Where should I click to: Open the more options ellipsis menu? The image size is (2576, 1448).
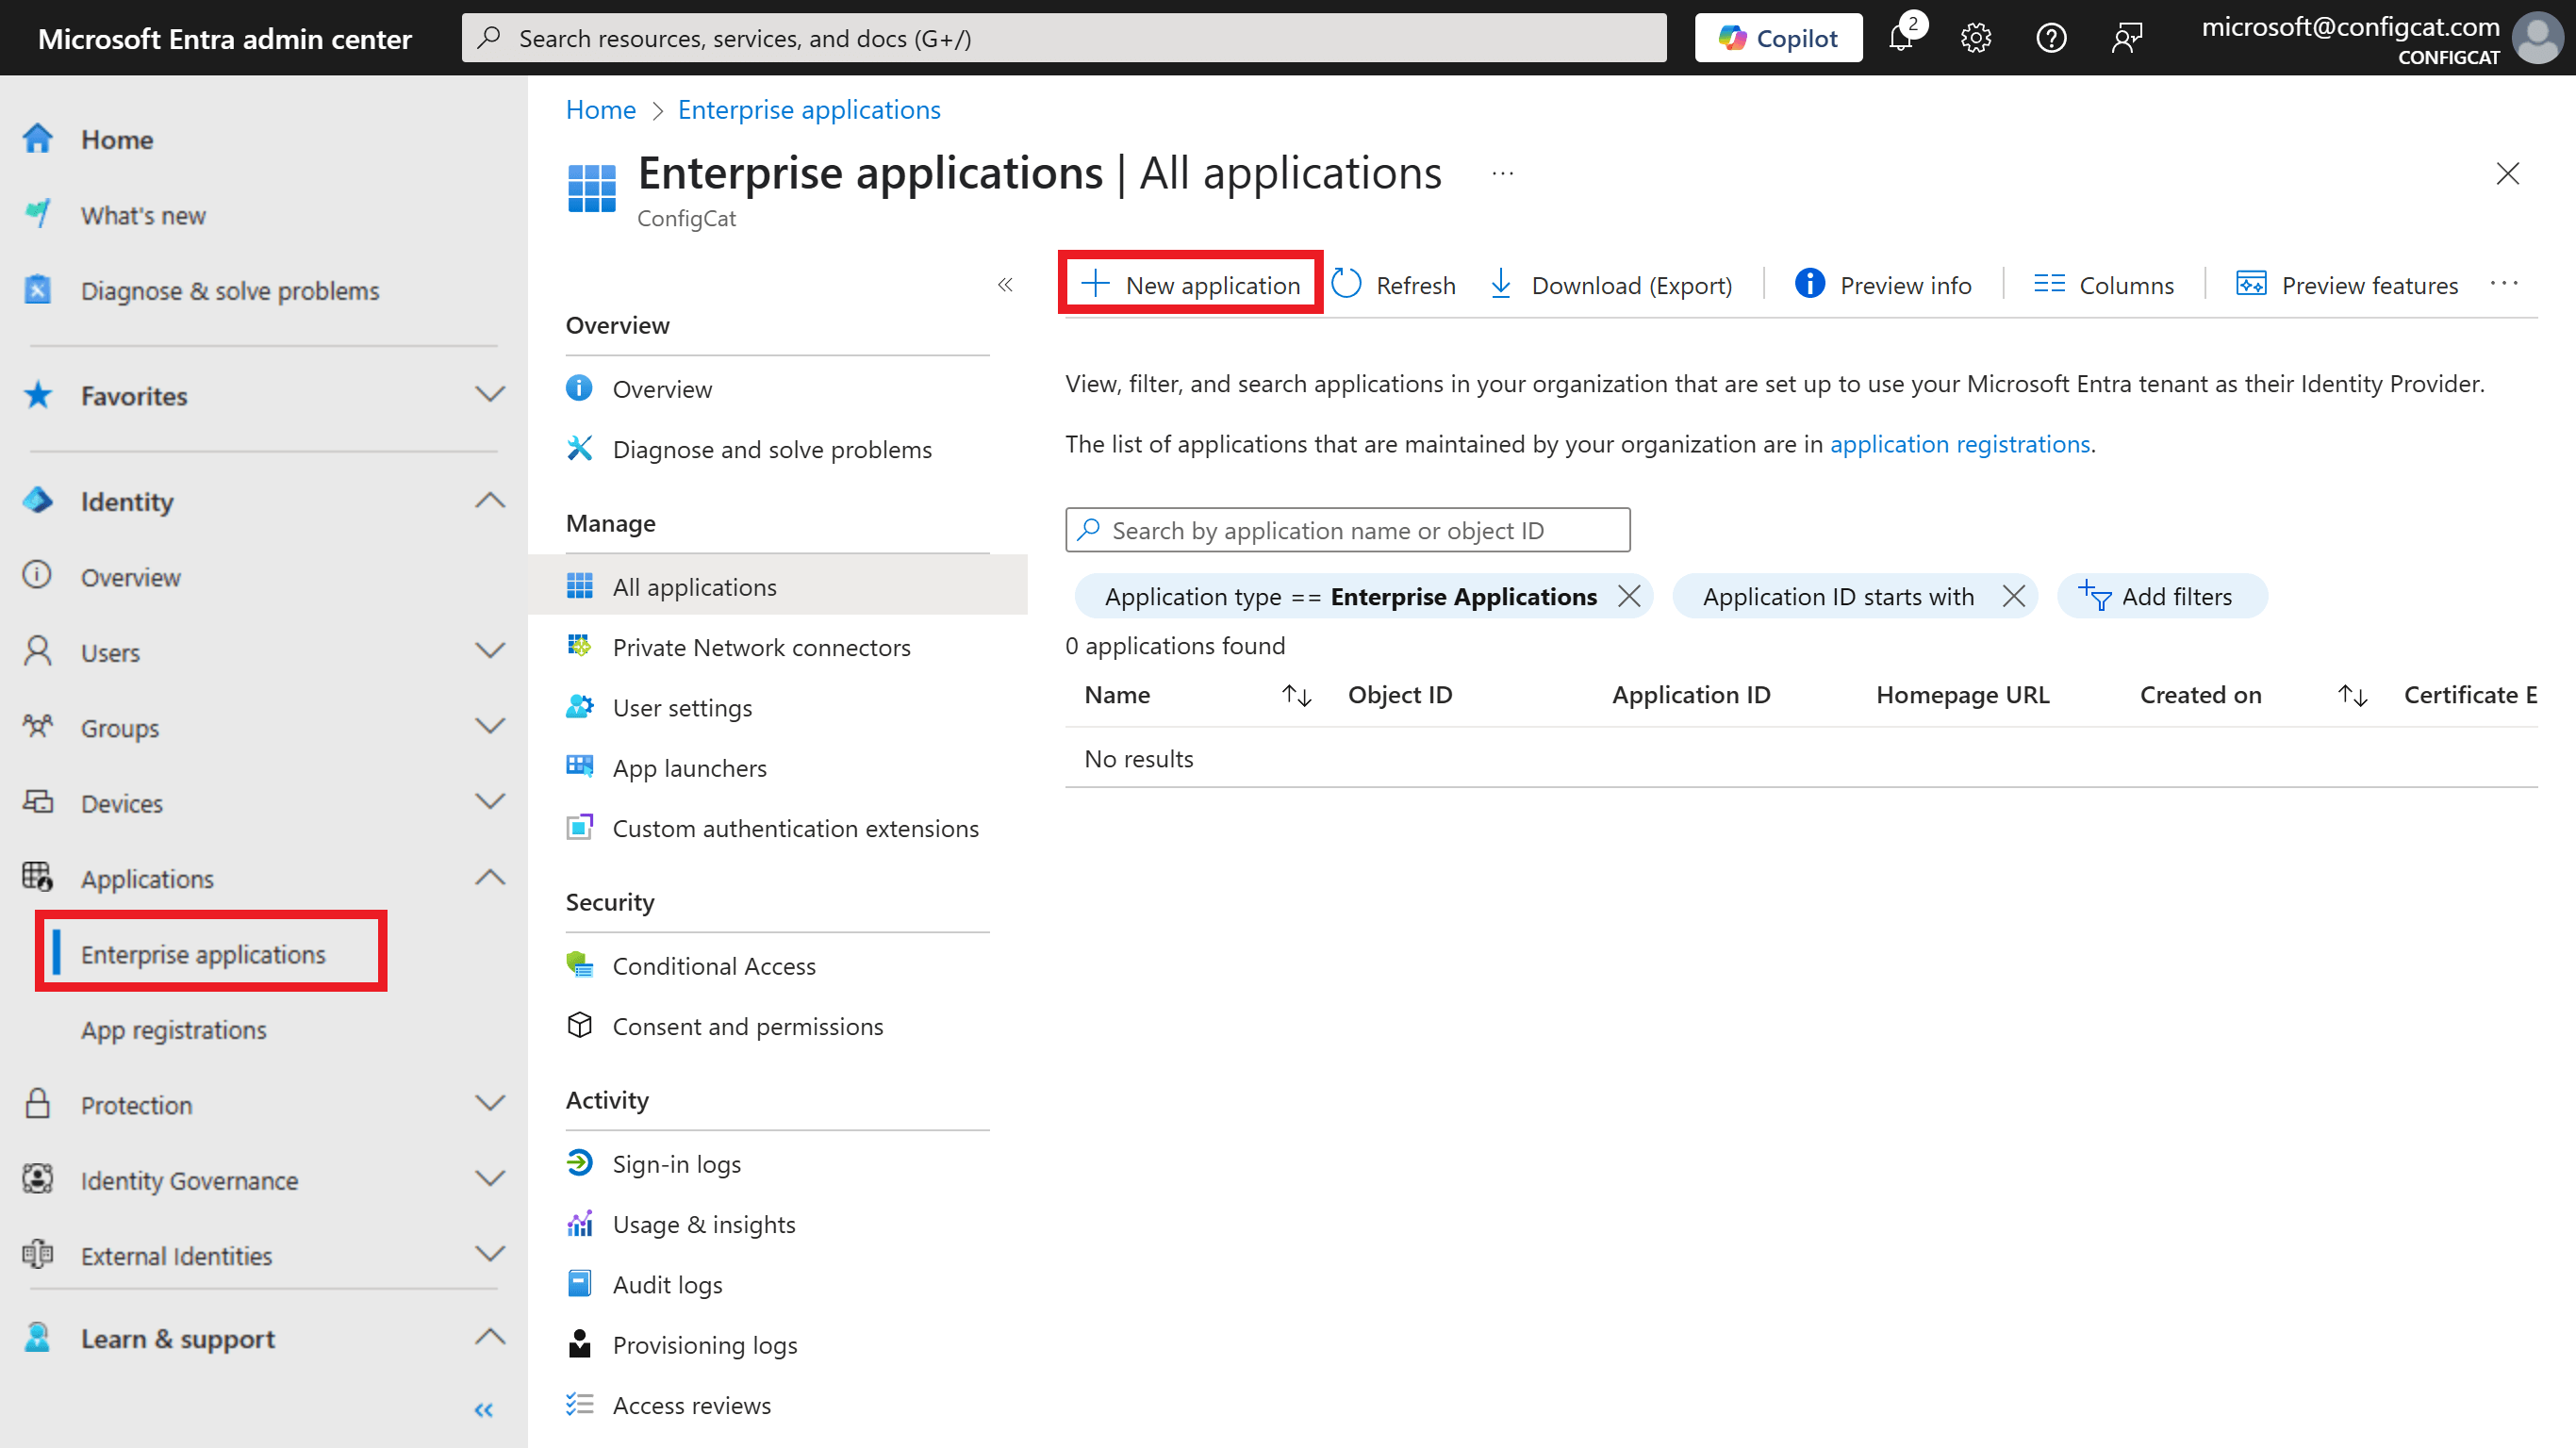click(2505, 283)
